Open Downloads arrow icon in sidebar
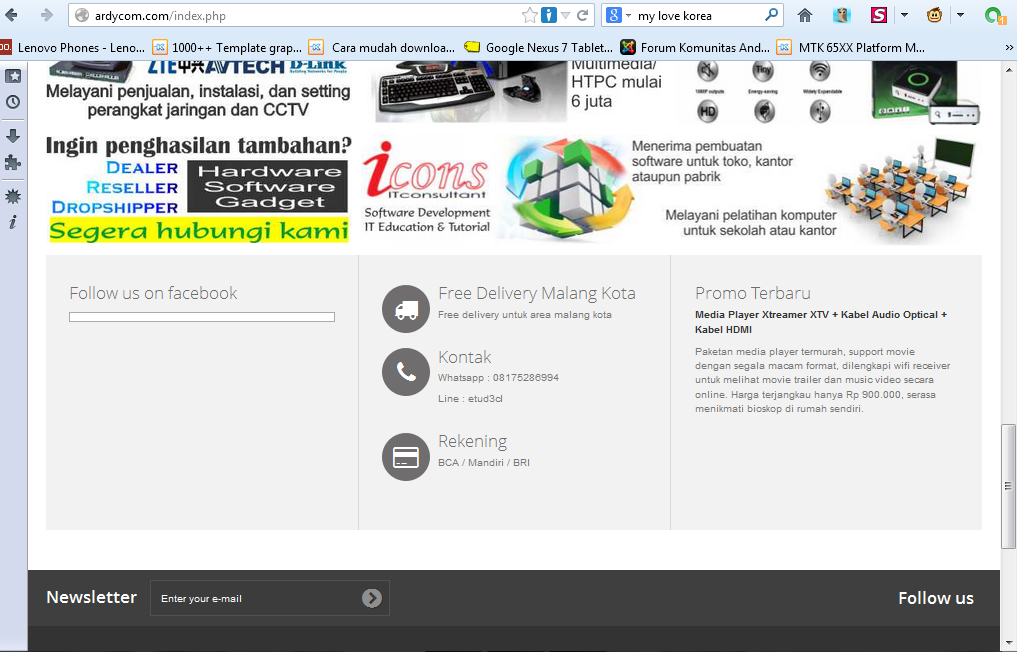Screen dimensions: 1018x652 pyautogui.click(x=13, y=136)
